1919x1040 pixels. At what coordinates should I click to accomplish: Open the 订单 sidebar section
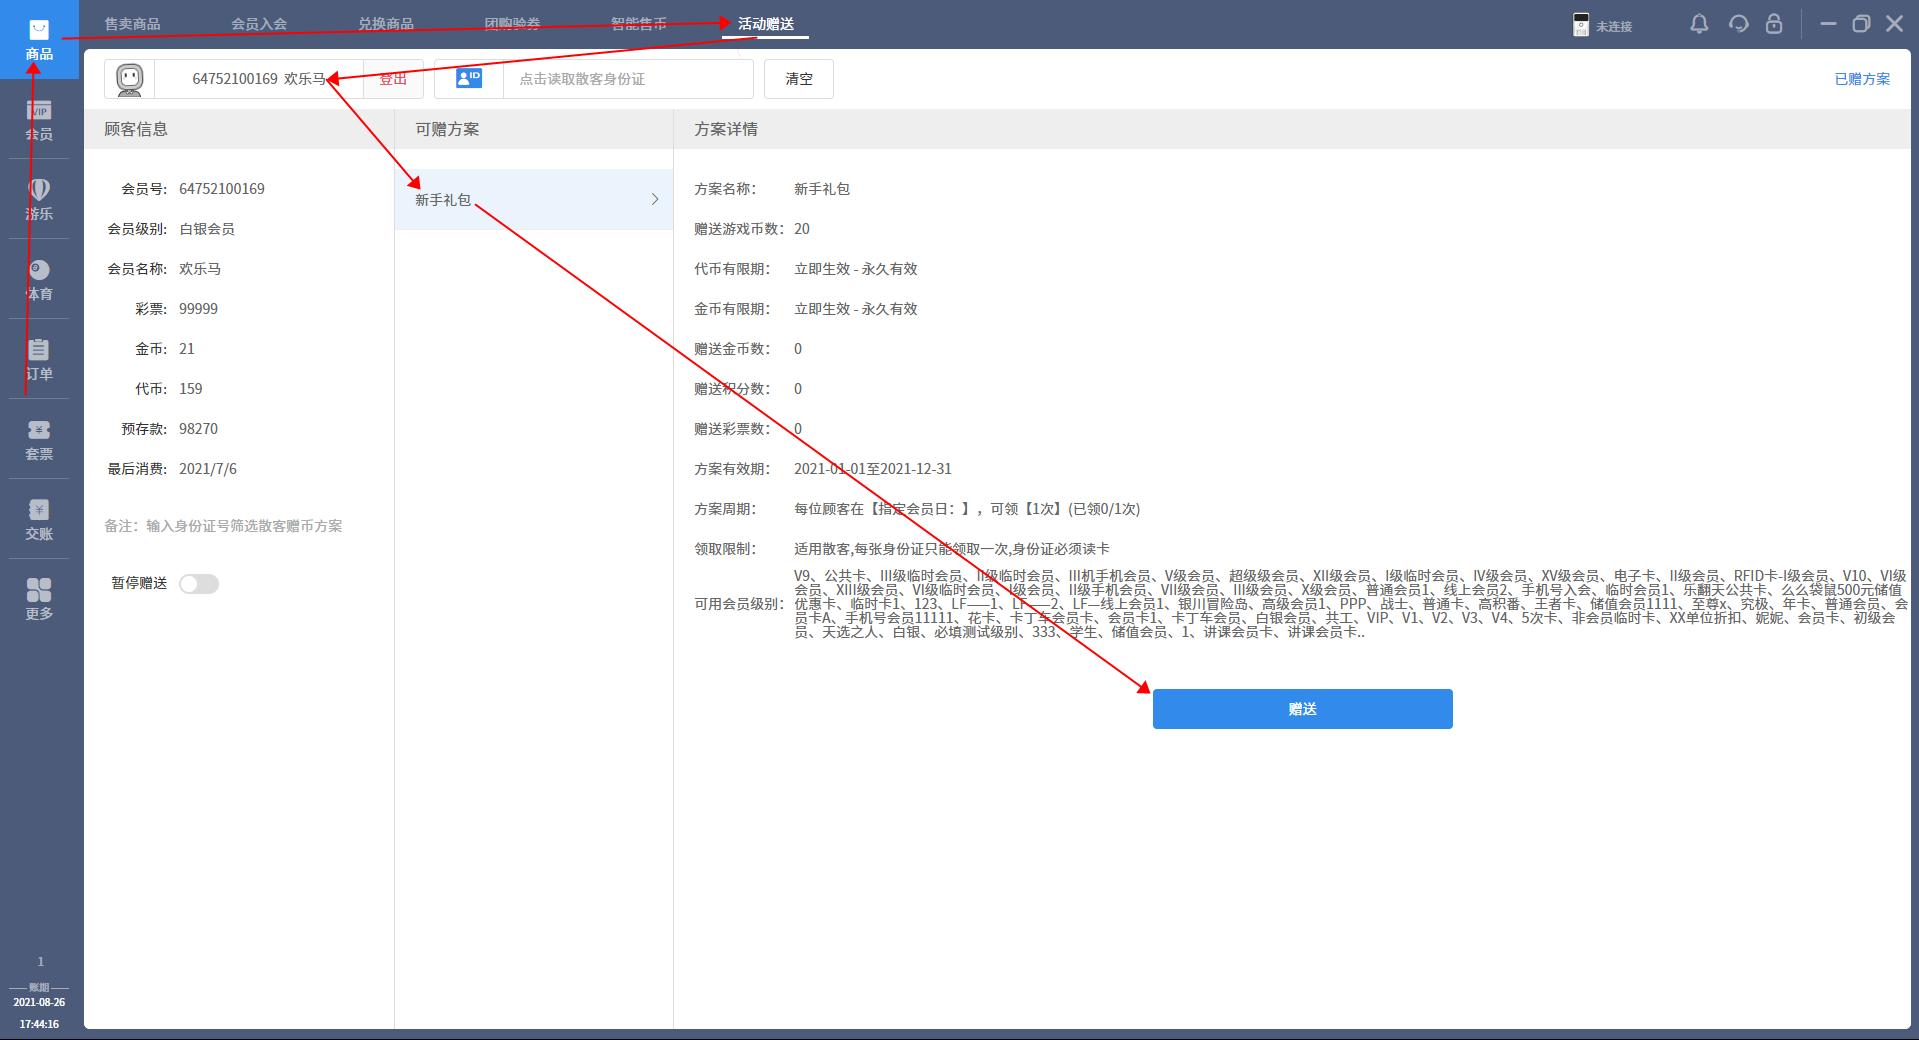pyautogui.click(x=39, y=360)
